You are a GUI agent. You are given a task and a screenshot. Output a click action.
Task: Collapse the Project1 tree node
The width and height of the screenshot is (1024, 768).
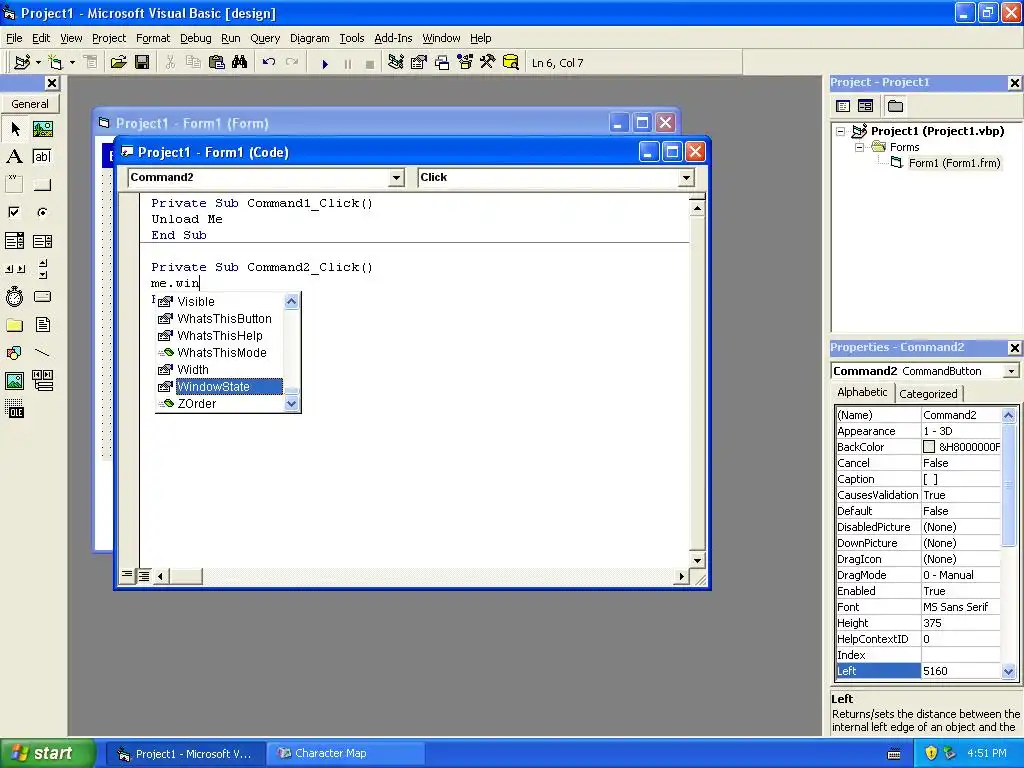[841, 131]
